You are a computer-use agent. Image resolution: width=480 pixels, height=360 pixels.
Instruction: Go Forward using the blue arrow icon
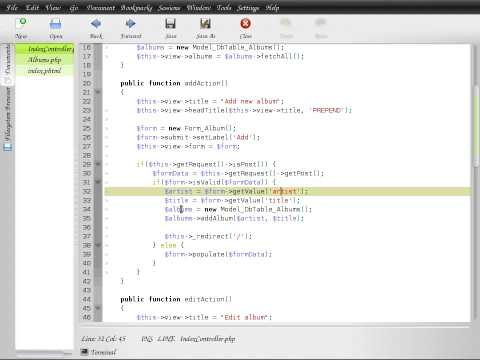(x=130, y=24)
